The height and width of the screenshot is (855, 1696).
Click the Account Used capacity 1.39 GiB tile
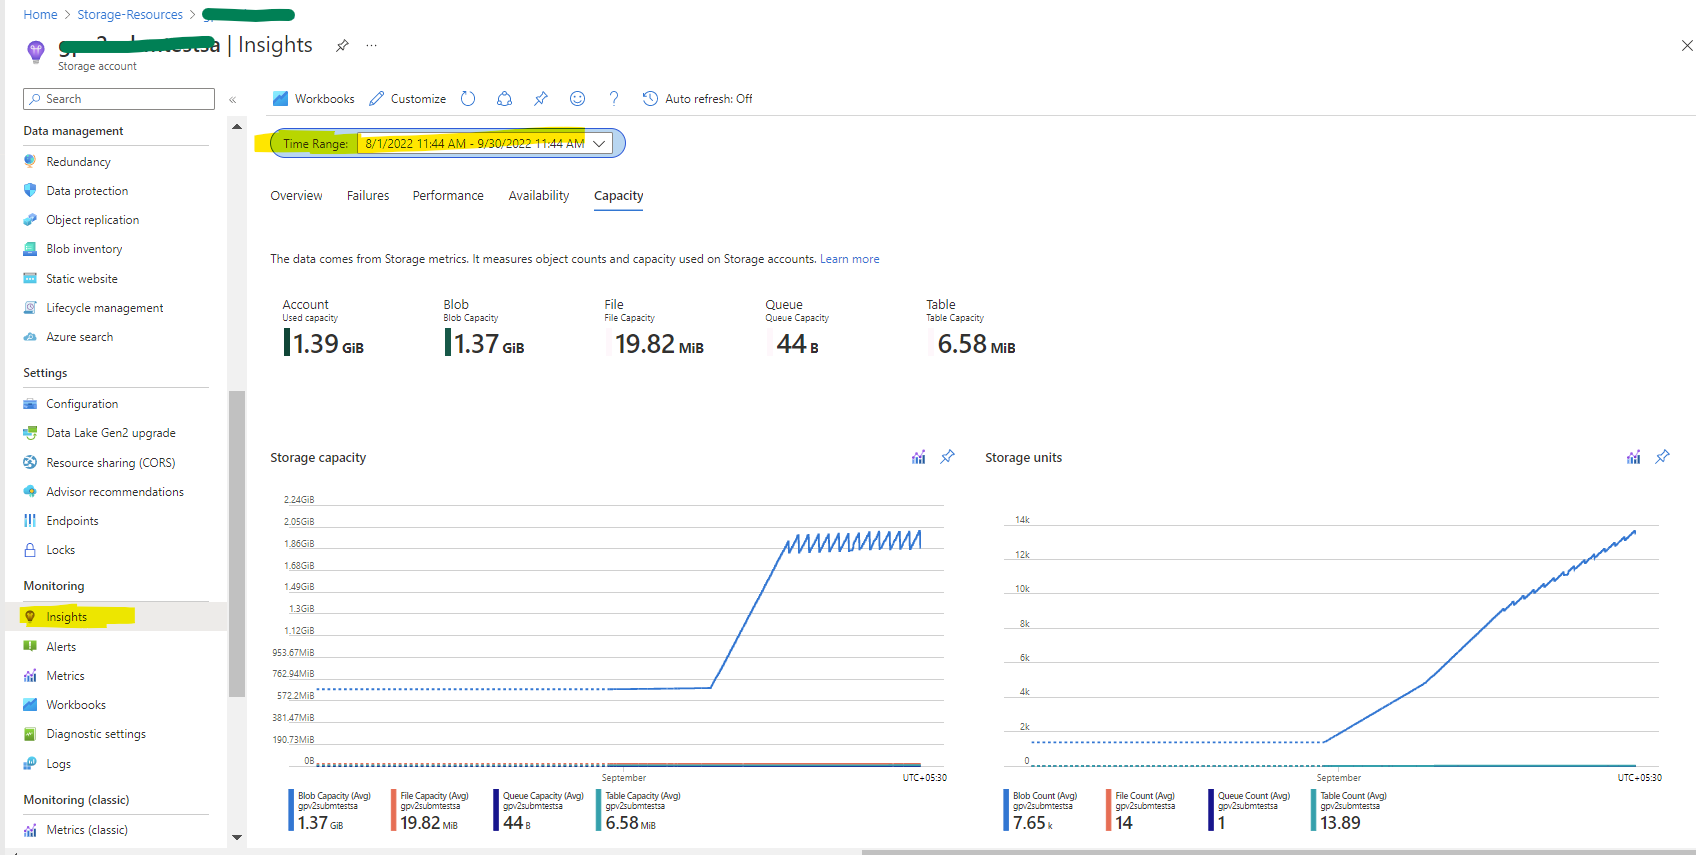tap(324, 327)
